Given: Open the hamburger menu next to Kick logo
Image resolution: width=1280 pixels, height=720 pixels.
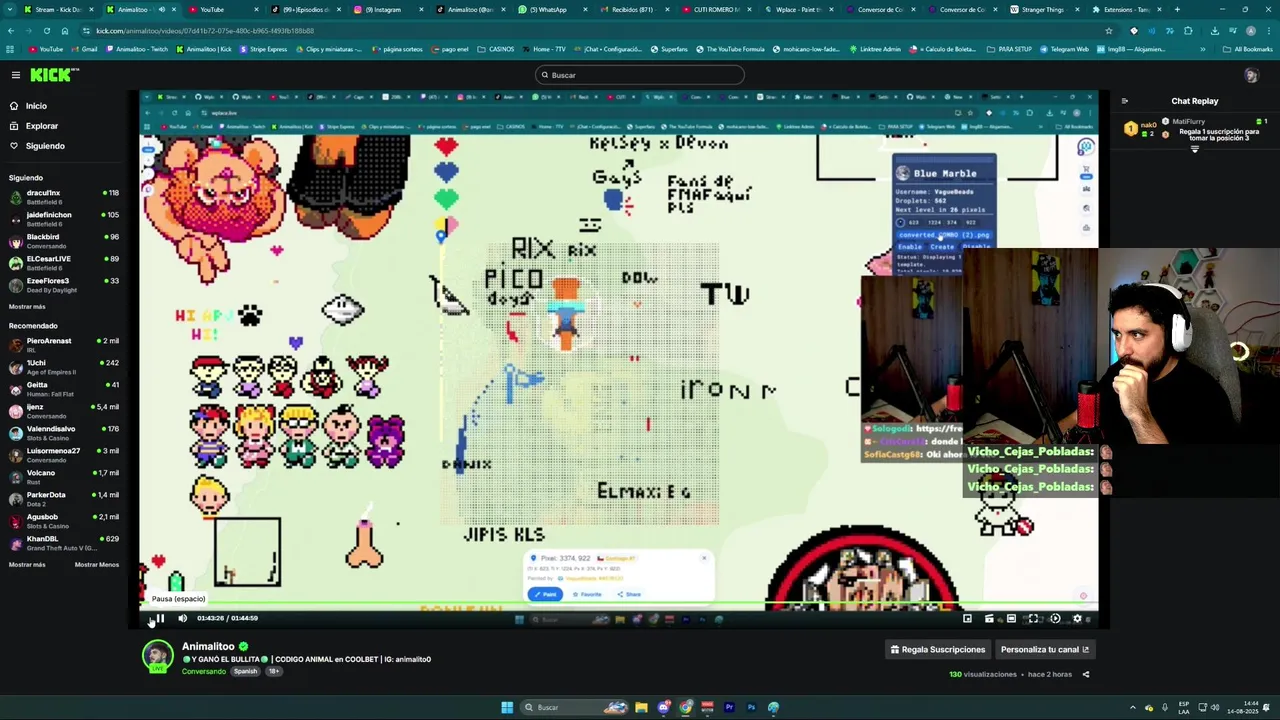Looking at the screenshot, I should (x=16, y=75).
